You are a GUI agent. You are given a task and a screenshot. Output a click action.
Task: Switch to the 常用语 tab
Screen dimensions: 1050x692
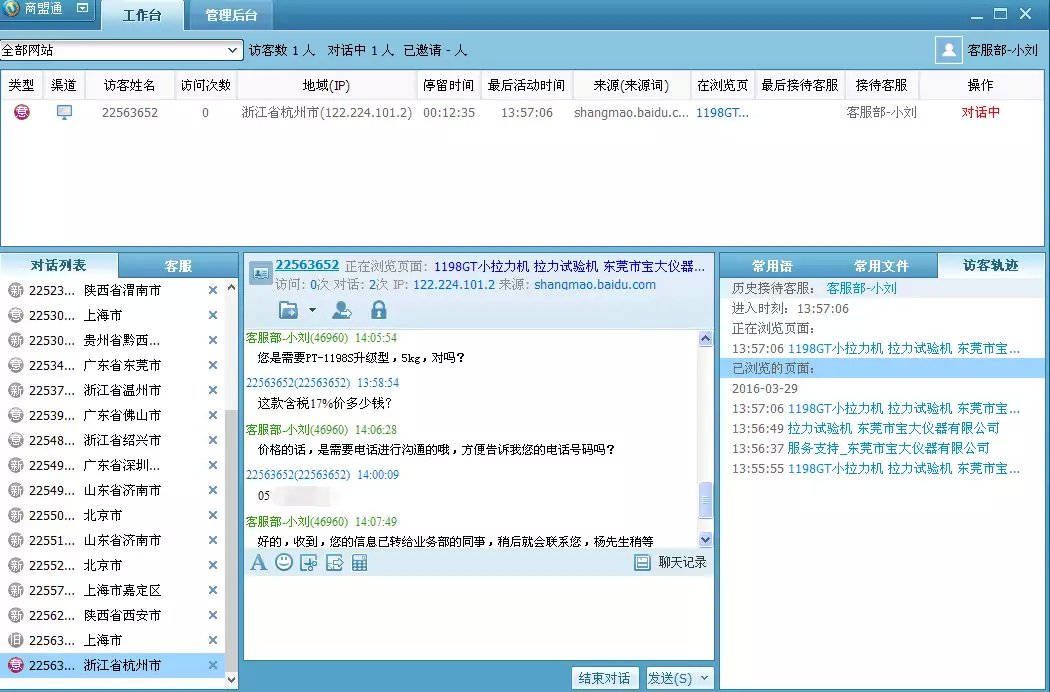[x=772, y=266]
